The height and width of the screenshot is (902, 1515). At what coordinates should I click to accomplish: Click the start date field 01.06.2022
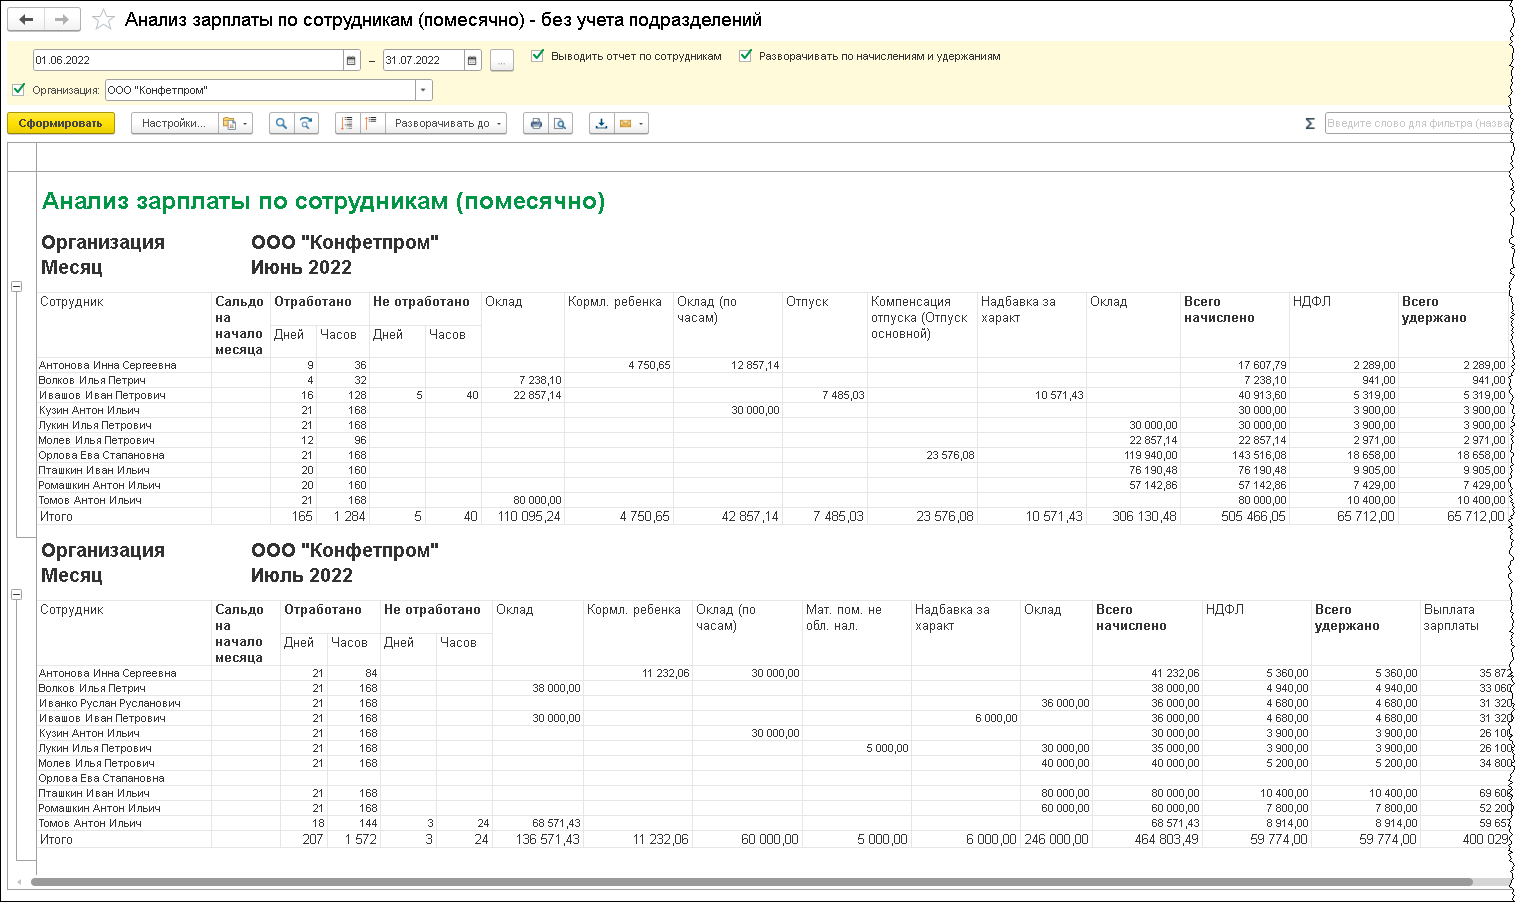point(188,60)
